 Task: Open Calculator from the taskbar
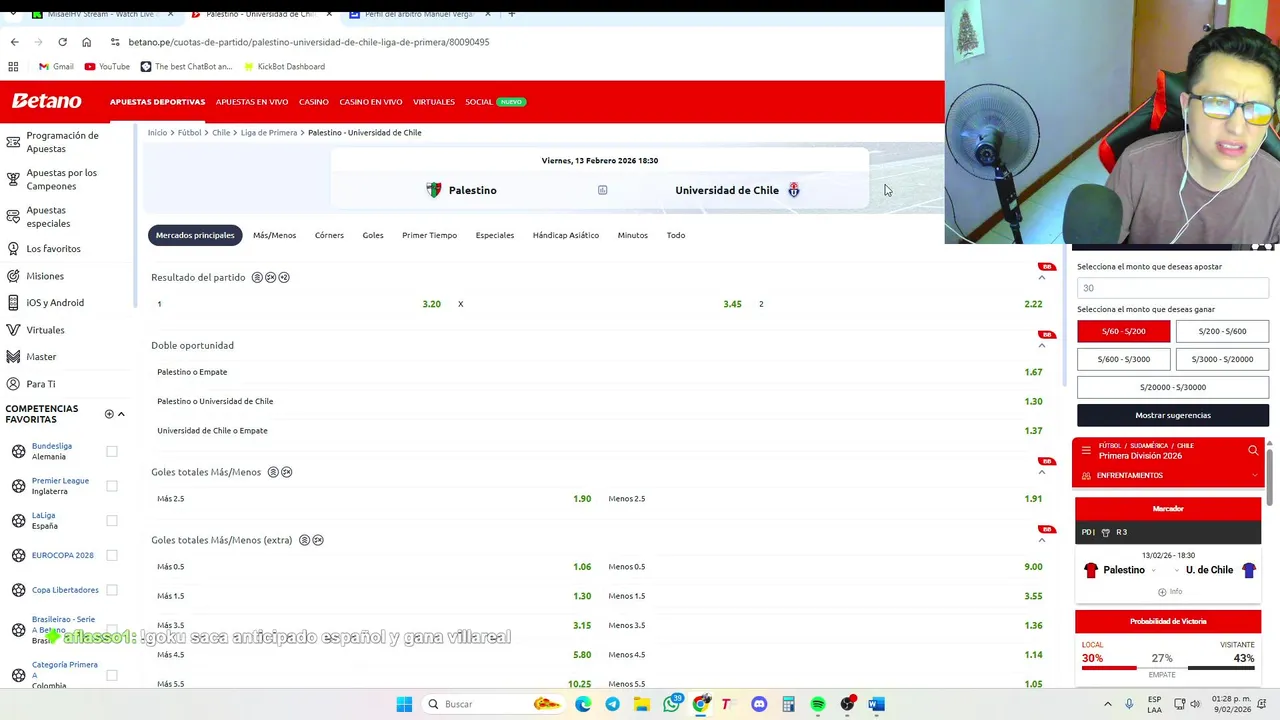point(788,704)
